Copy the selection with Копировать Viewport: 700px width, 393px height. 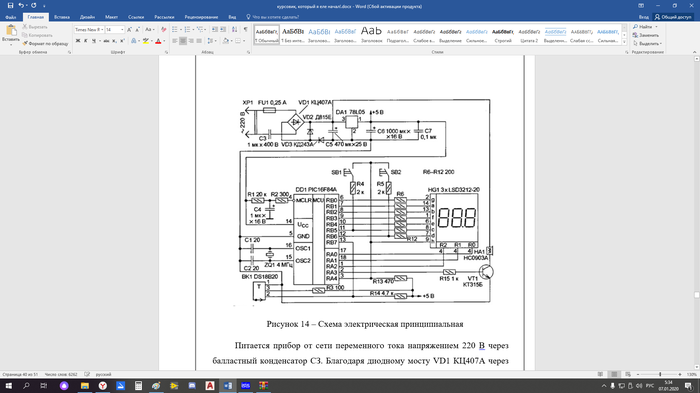[37, 35]
